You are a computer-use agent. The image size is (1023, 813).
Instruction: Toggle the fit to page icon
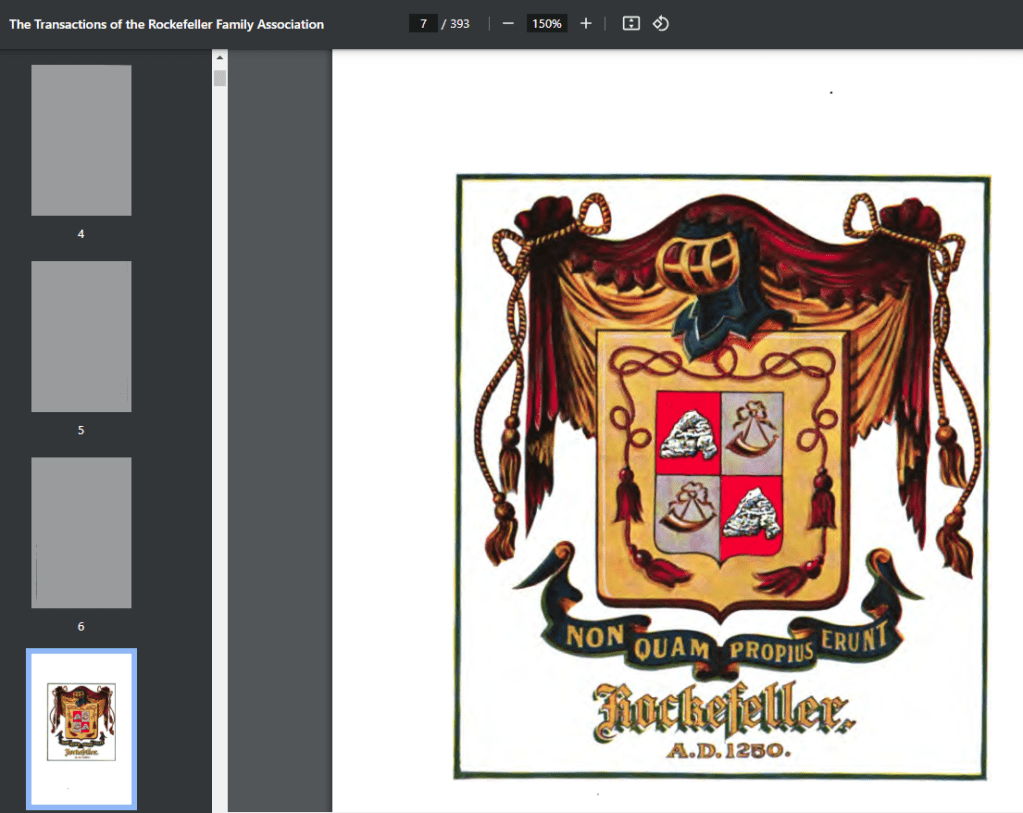point(631,24)
